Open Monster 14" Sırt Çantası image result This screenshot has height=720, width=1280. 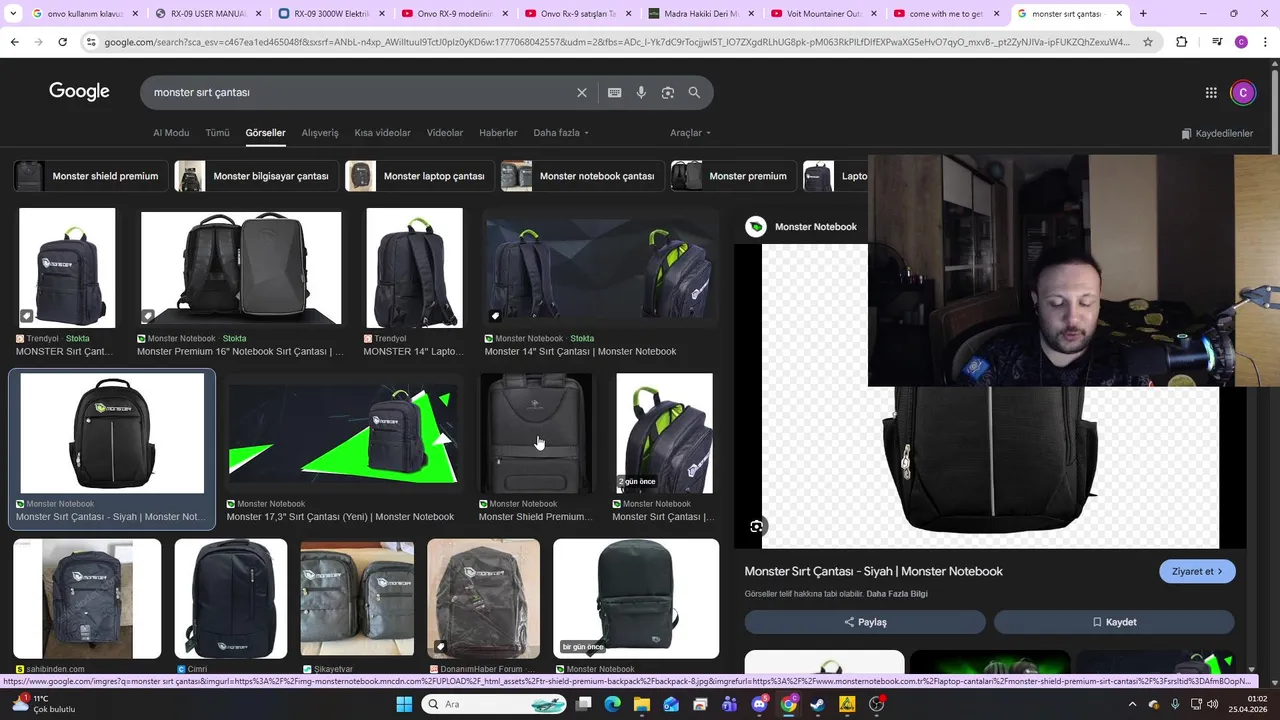(x=600, y=267)
